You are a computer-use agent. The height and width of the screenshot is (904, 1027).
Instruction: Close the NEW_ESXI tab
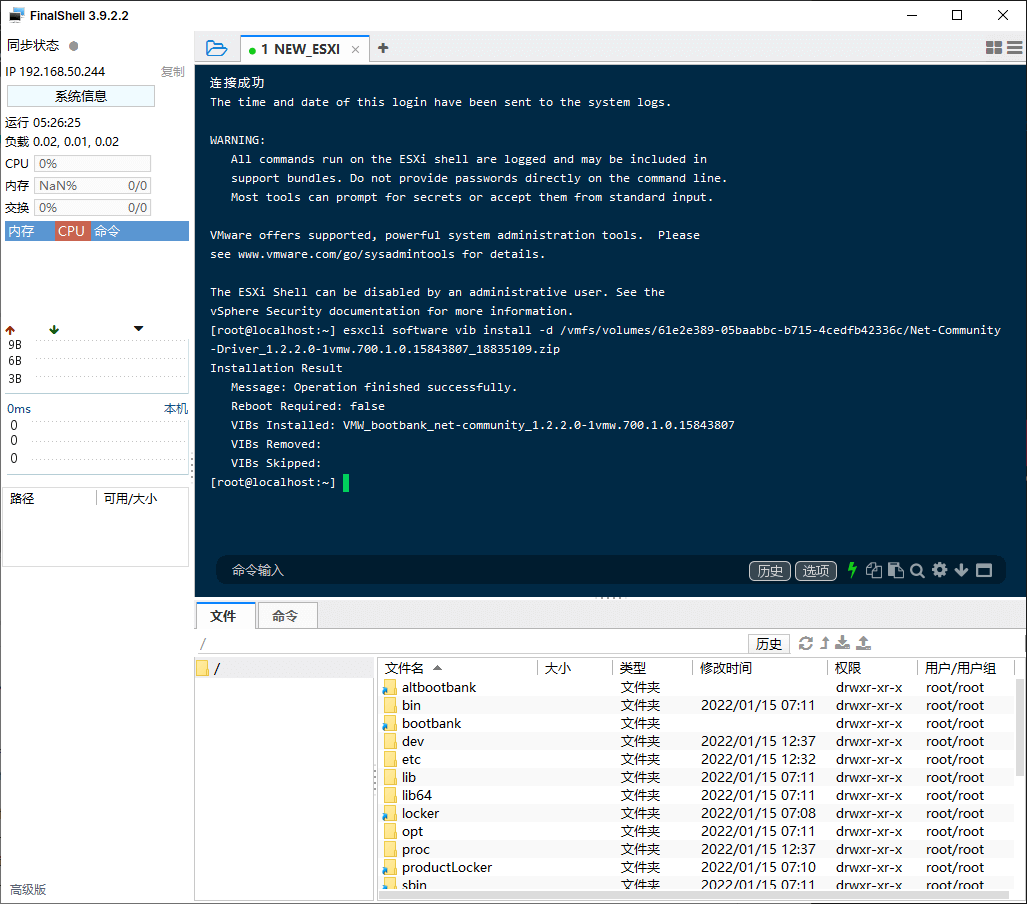tap(355, 49)
